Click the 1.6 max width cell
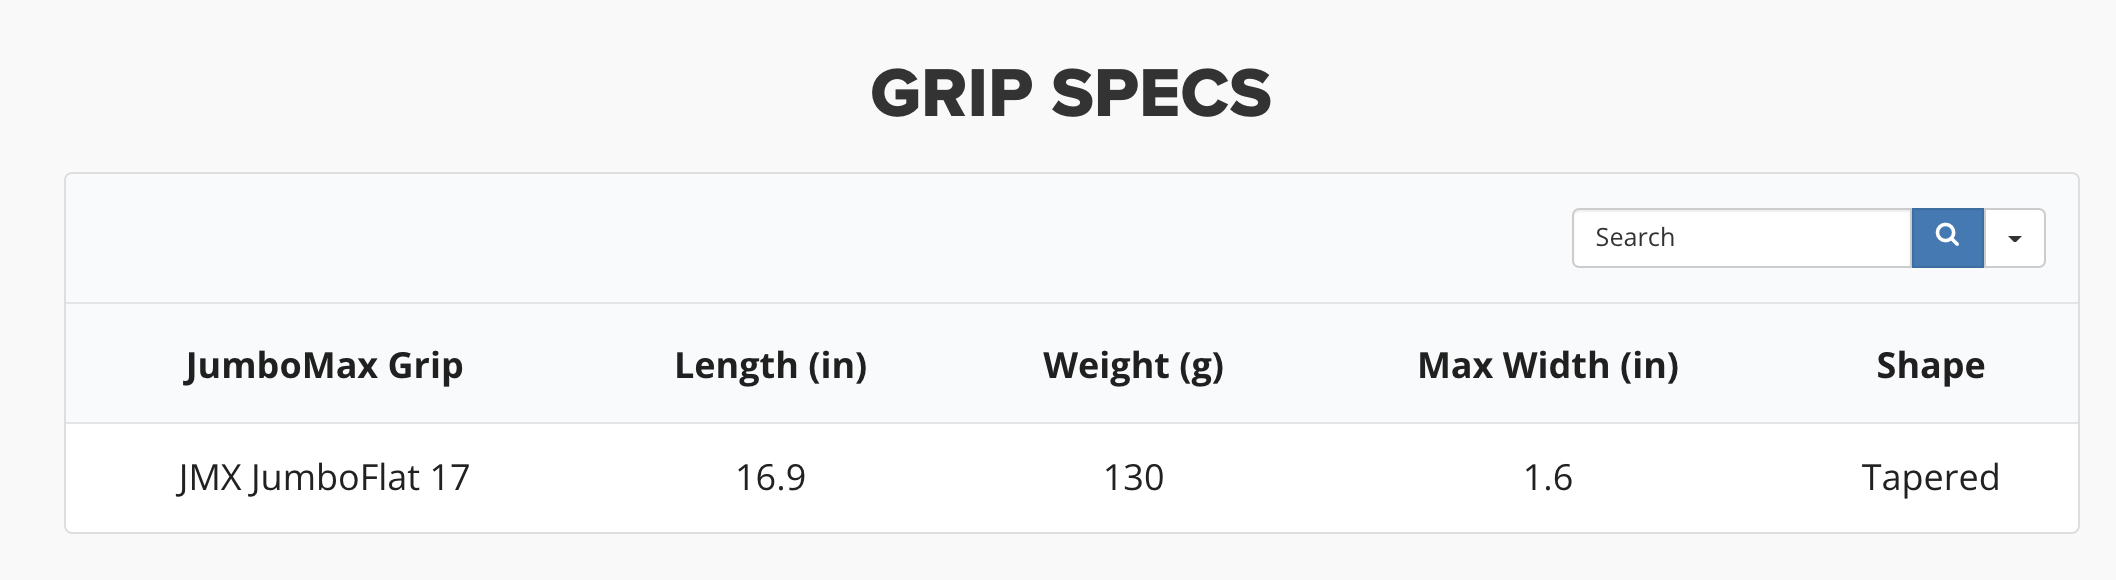 coord(1548,477)
